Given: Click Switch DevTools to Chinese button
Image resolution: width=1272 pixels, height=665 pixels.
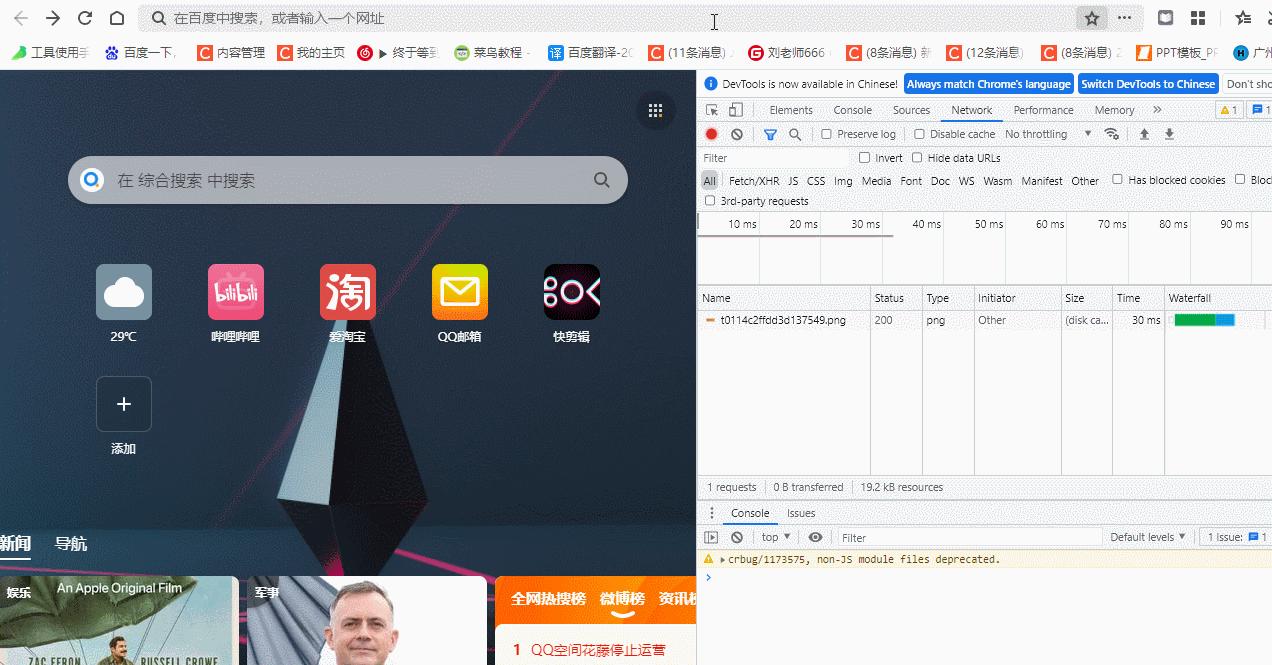Looking at the screenshot, I should coord(1148,84).
